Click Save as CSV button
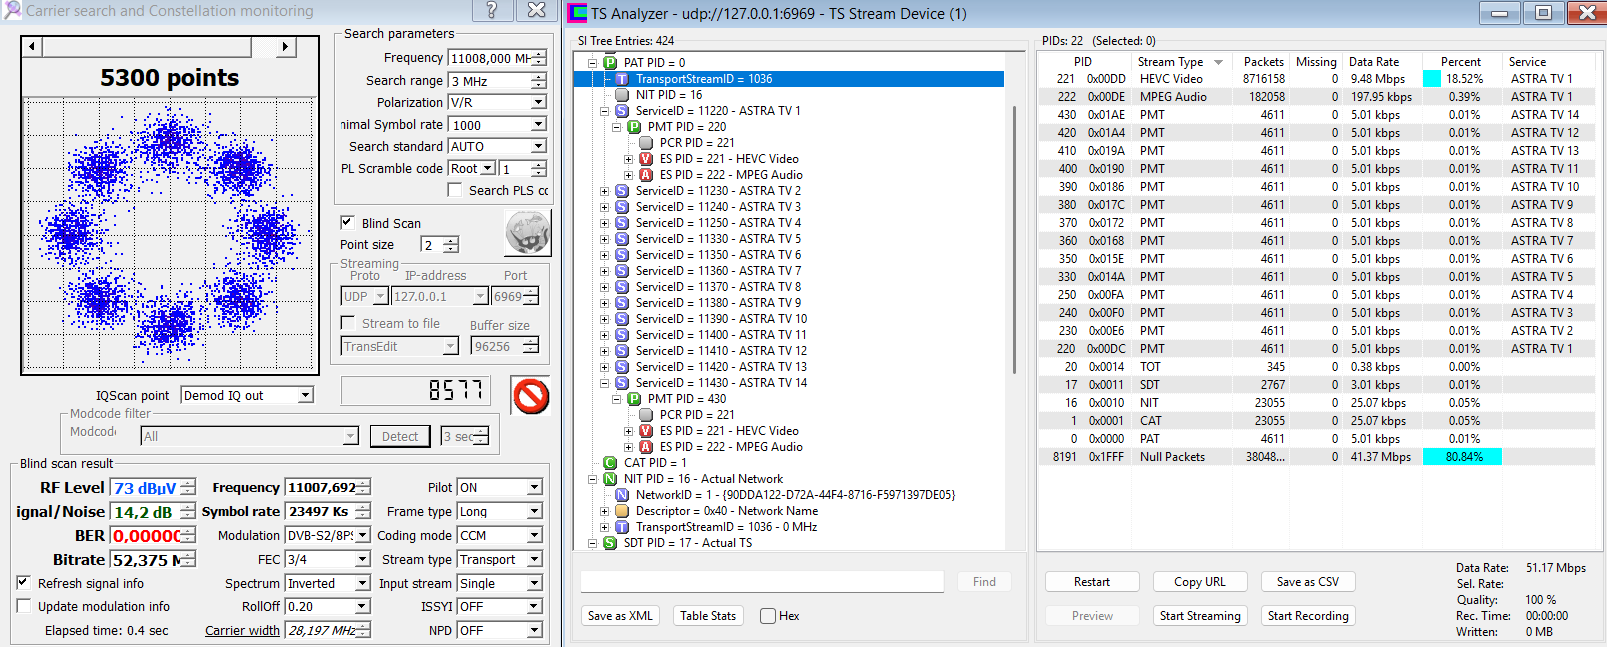The width and height of the screenshot is (1607, 647). [1308, 582]
